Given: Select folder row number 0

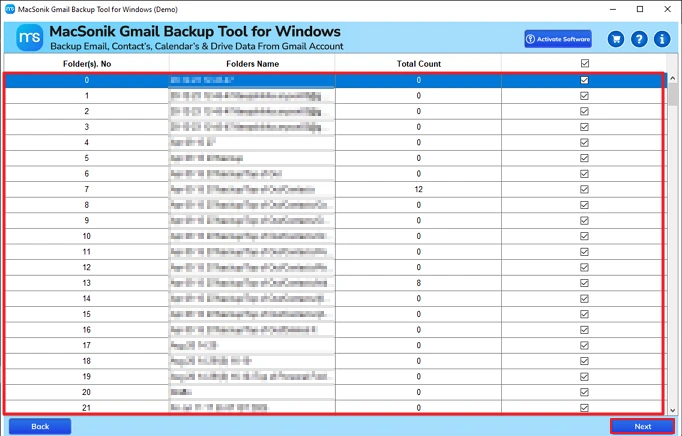Looking at the screenshot, I should [x=86, y=80].
